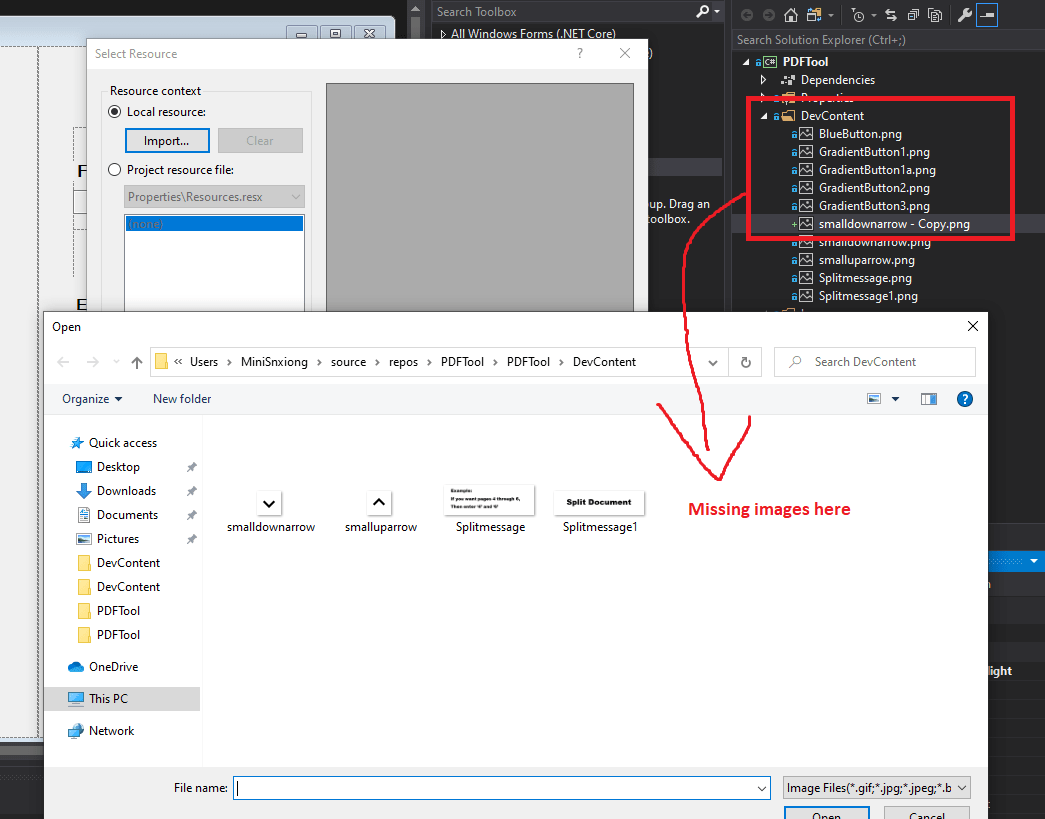Viewport: 1045px width, 819px height.
Task: Click the Properties wrench icon in Solution Explorer
Action: 966,15
